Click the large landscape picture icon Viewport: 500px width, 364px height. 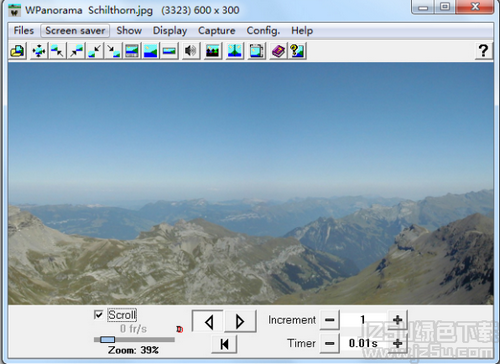[151, 51]
